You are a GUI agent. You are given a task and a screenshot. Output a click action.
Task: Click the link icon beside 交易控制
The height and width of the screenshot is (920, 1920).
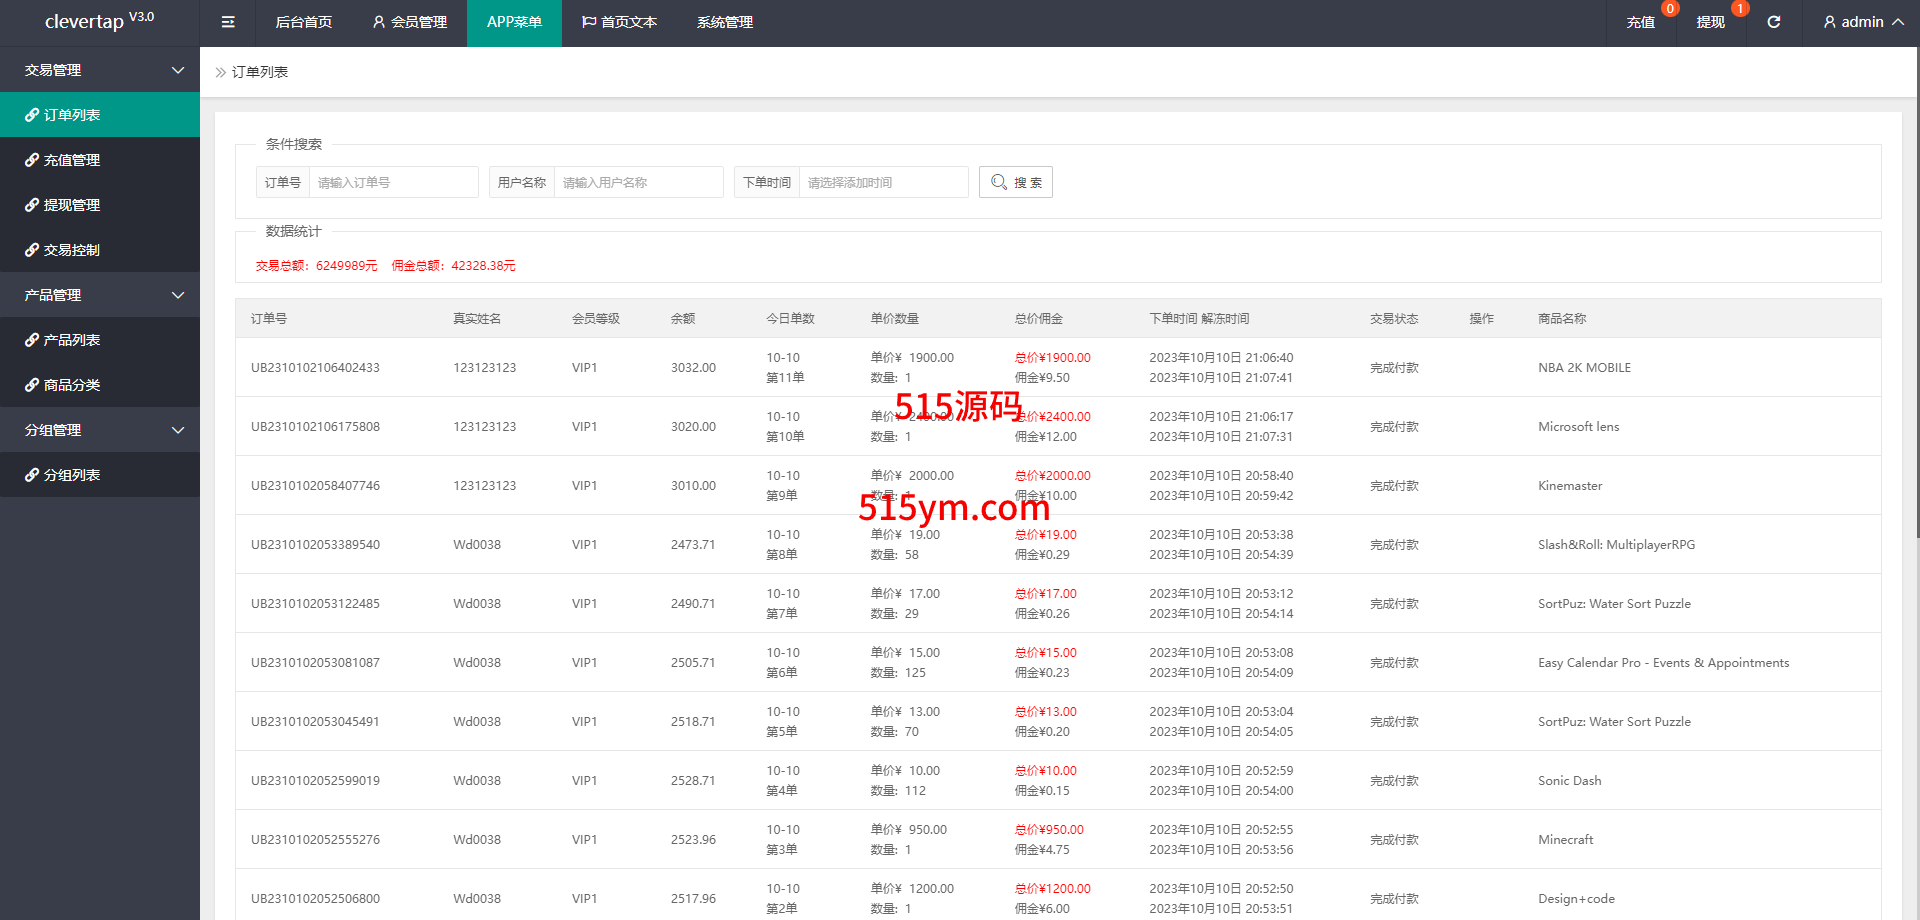click(x=32, y=250)
